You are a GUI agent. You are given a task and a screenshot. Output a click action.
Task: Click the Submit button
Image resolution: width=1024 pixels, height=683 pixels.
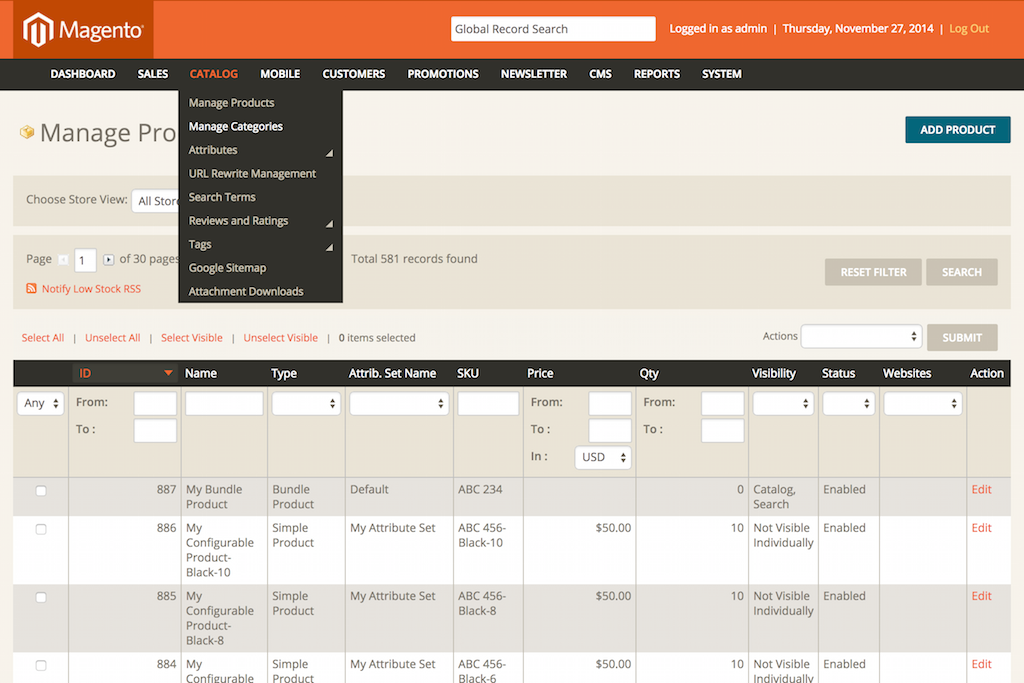(x=962, y=338)
